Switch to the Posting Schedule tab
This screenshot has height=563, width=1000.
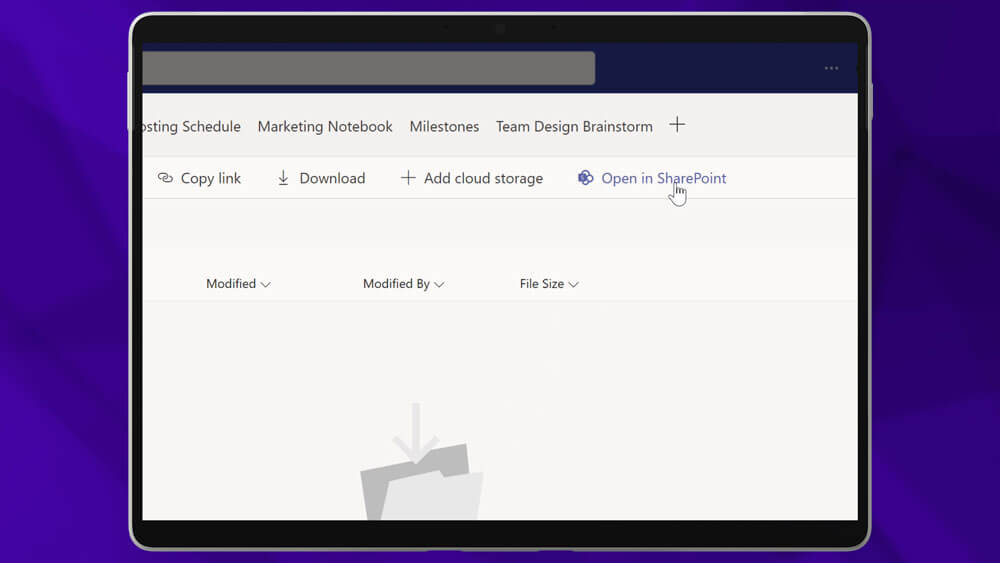click(x=192, y=126)
